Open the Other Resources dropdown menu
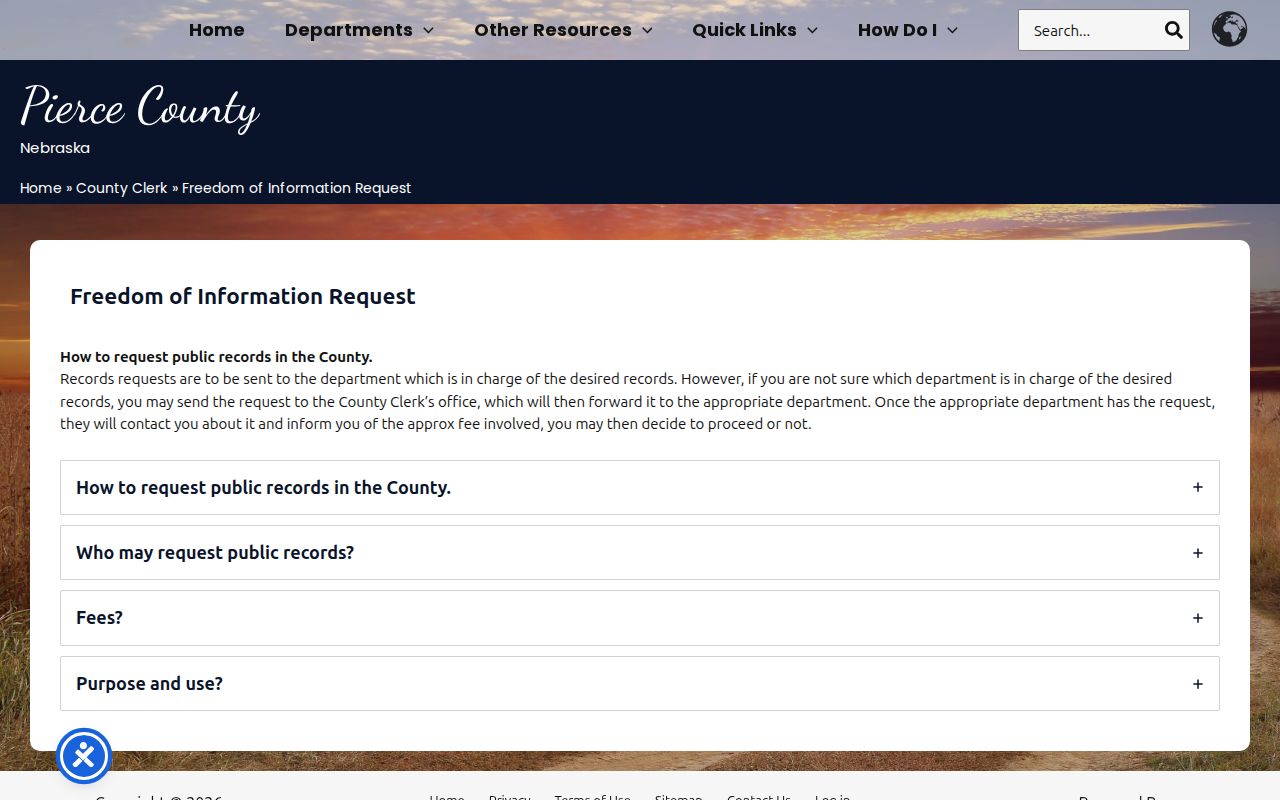 click(x=563, y=30)
